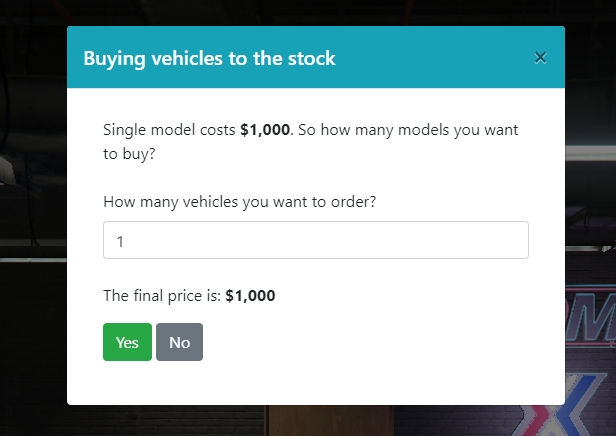The width and height of the screenshot is (616, 436).
Task: Confirm the order with Yes
Action: pyautogui.click(x=127, y=342)
